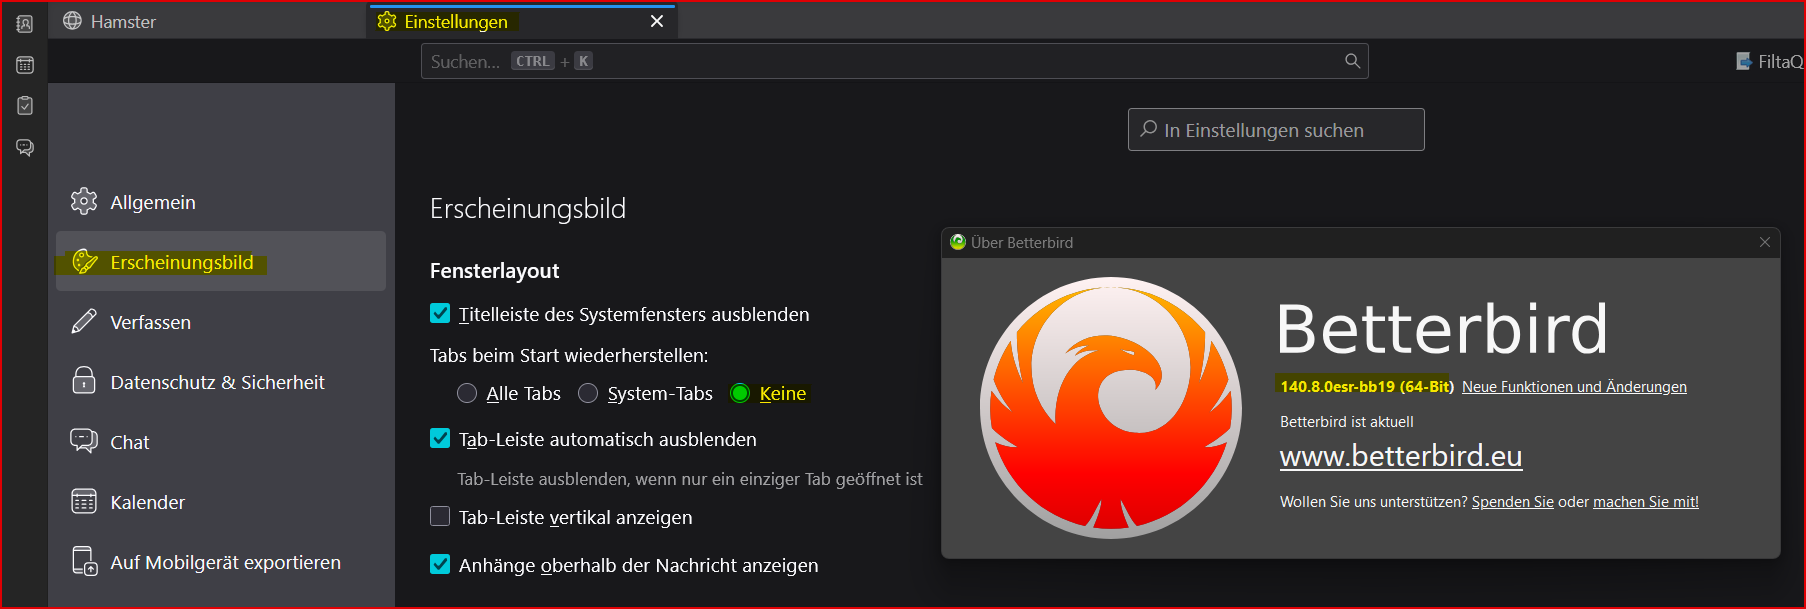Open www.betterbird.eu link
This screenshot has width=1806, height=609.
click(1401, 456)
